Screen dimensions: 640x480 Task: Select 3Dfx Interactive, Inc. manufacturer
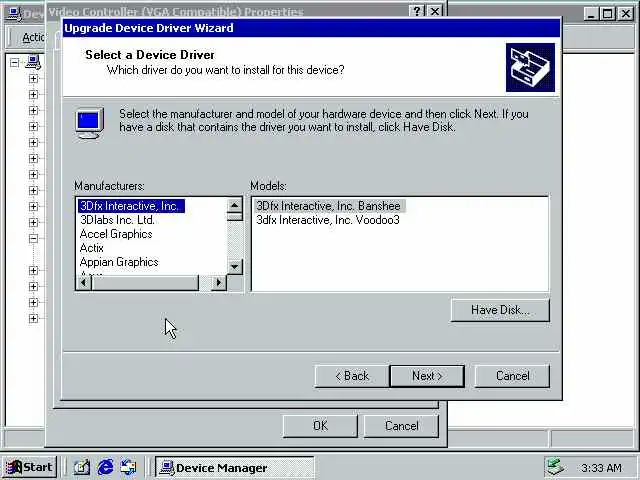pyautogui.click(x=131, y=206)
